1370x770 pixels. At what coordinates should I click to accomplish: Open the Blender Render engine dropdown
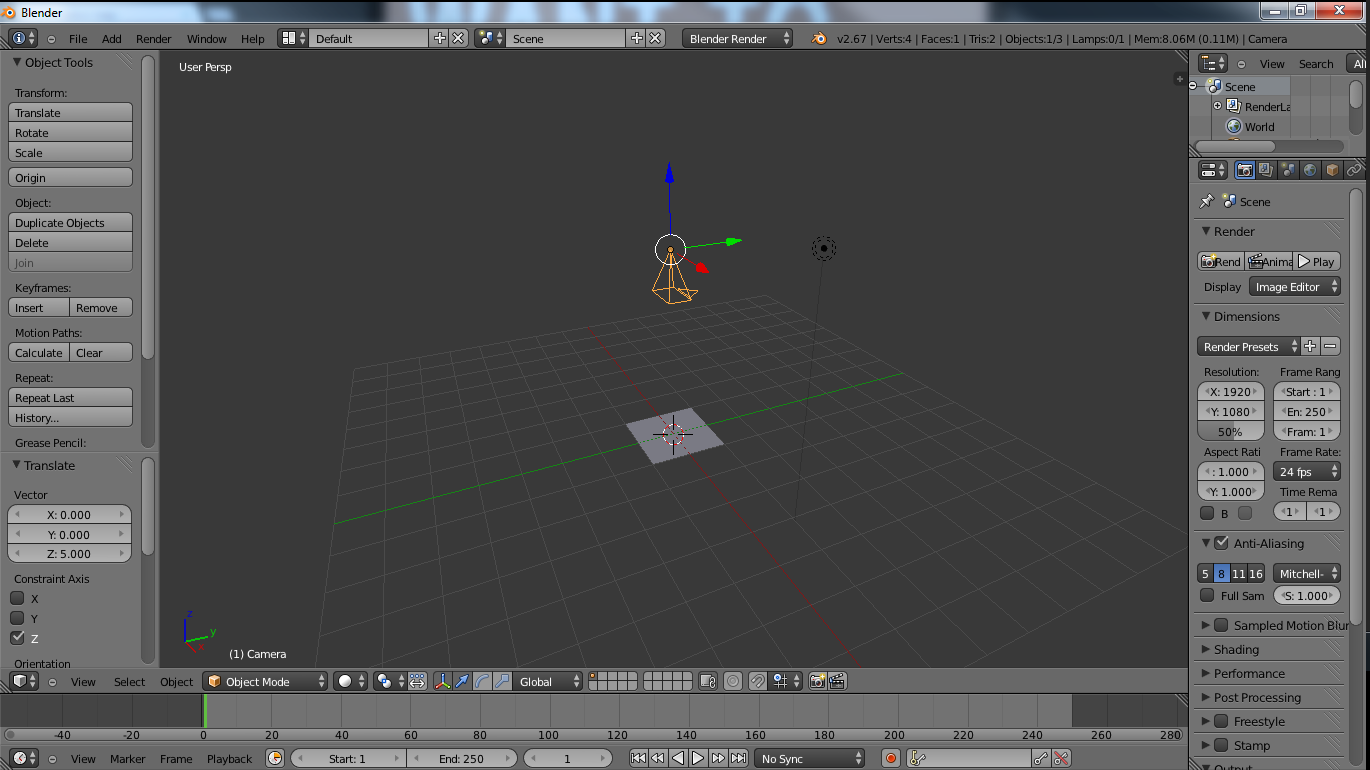point(738,38)
